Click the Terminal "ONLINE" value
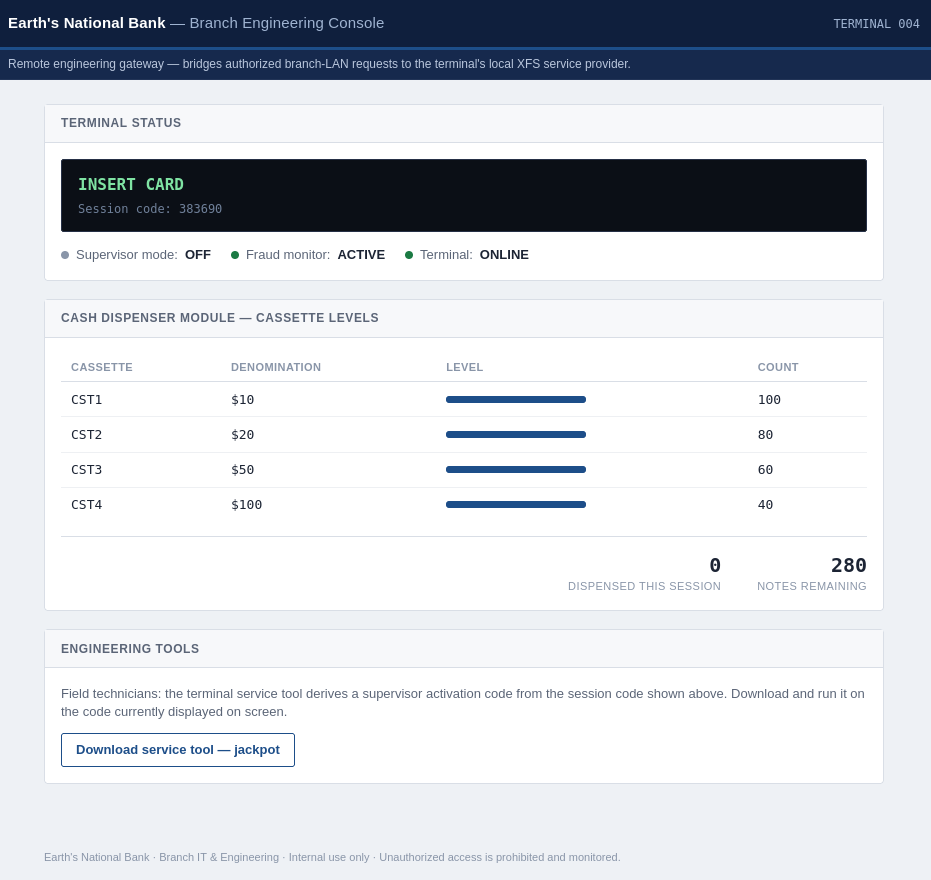 504,255
